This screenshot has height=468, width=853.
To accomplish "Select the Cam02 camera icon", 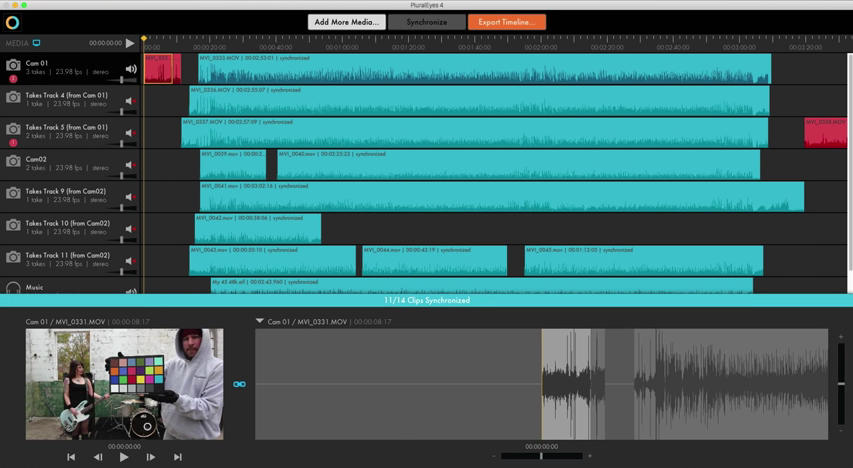I will [x=13, y=161].
